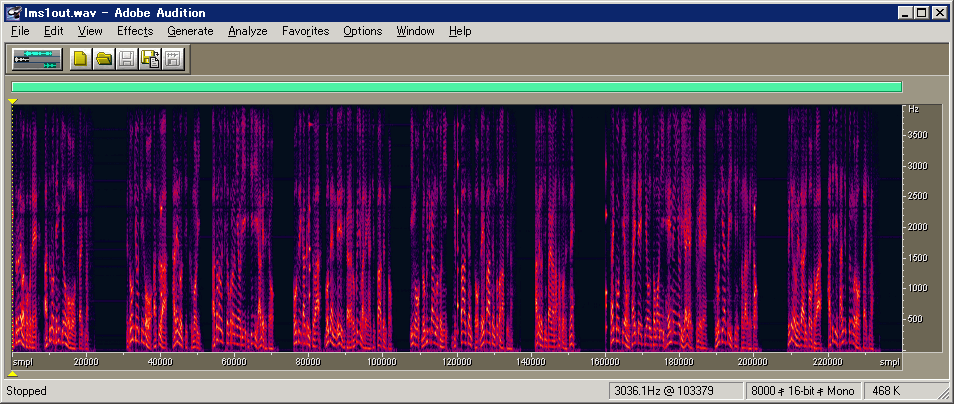
Task: Click the 220000 sample ruler mark
Action: (x=827, y=362)
